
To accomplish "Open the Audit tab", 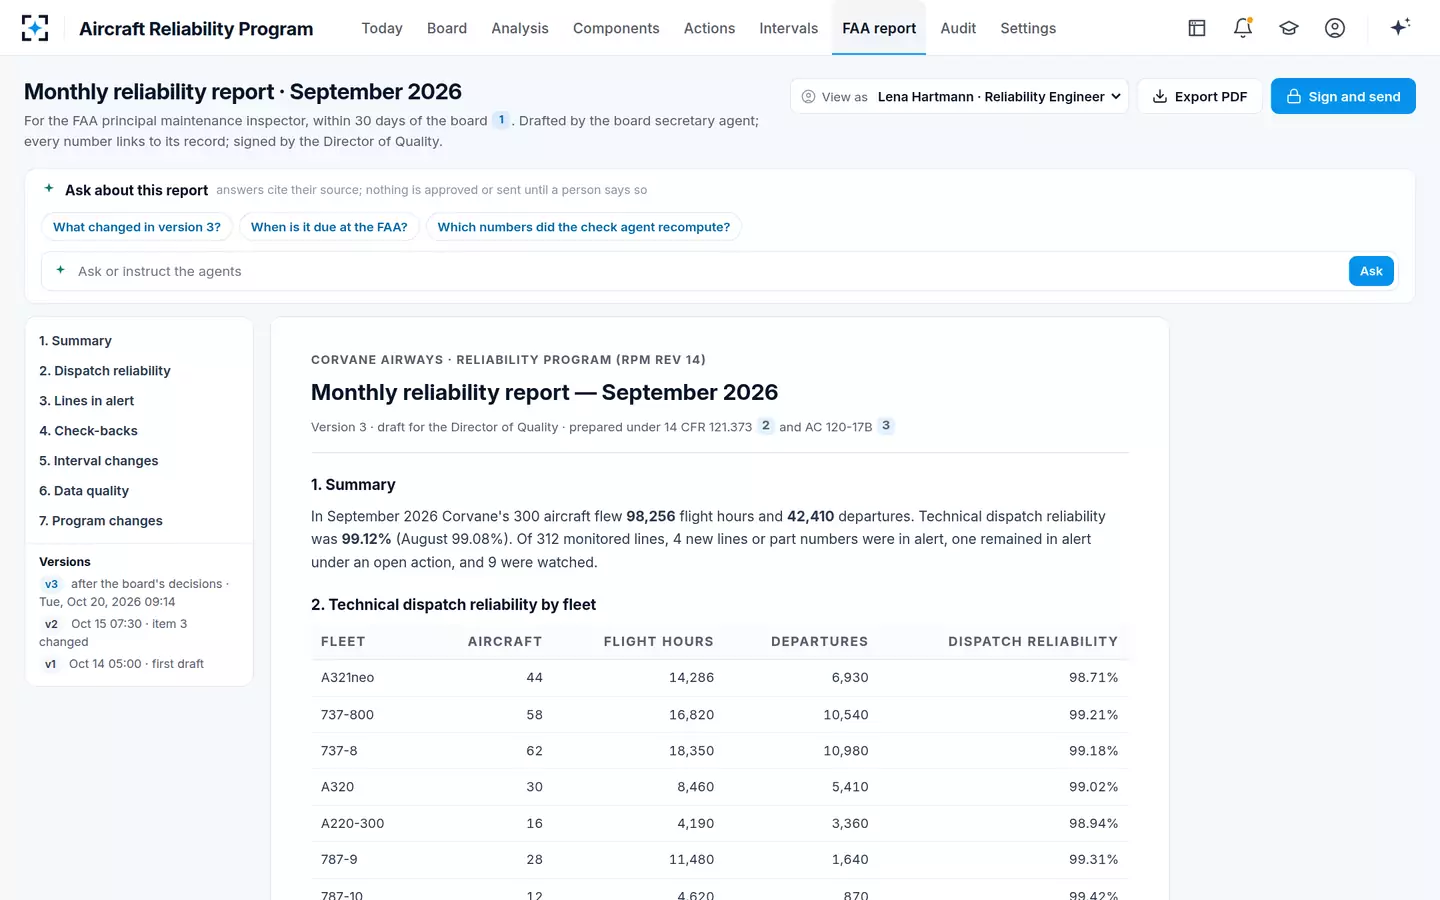I will click(958, 28).
